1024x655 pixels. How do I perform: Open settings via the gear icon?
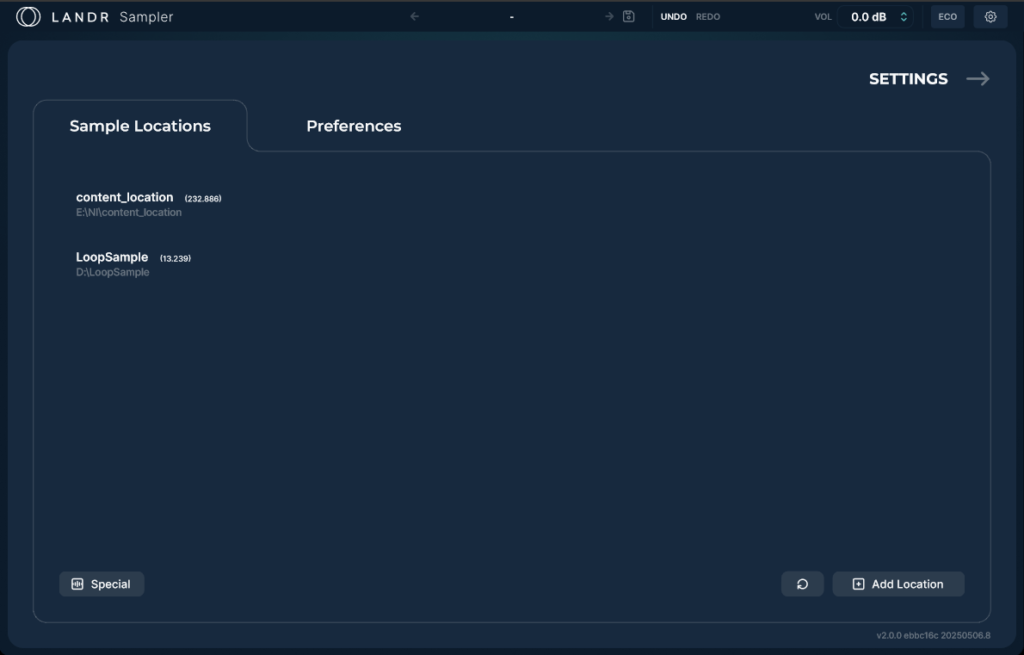pos(991,17)
